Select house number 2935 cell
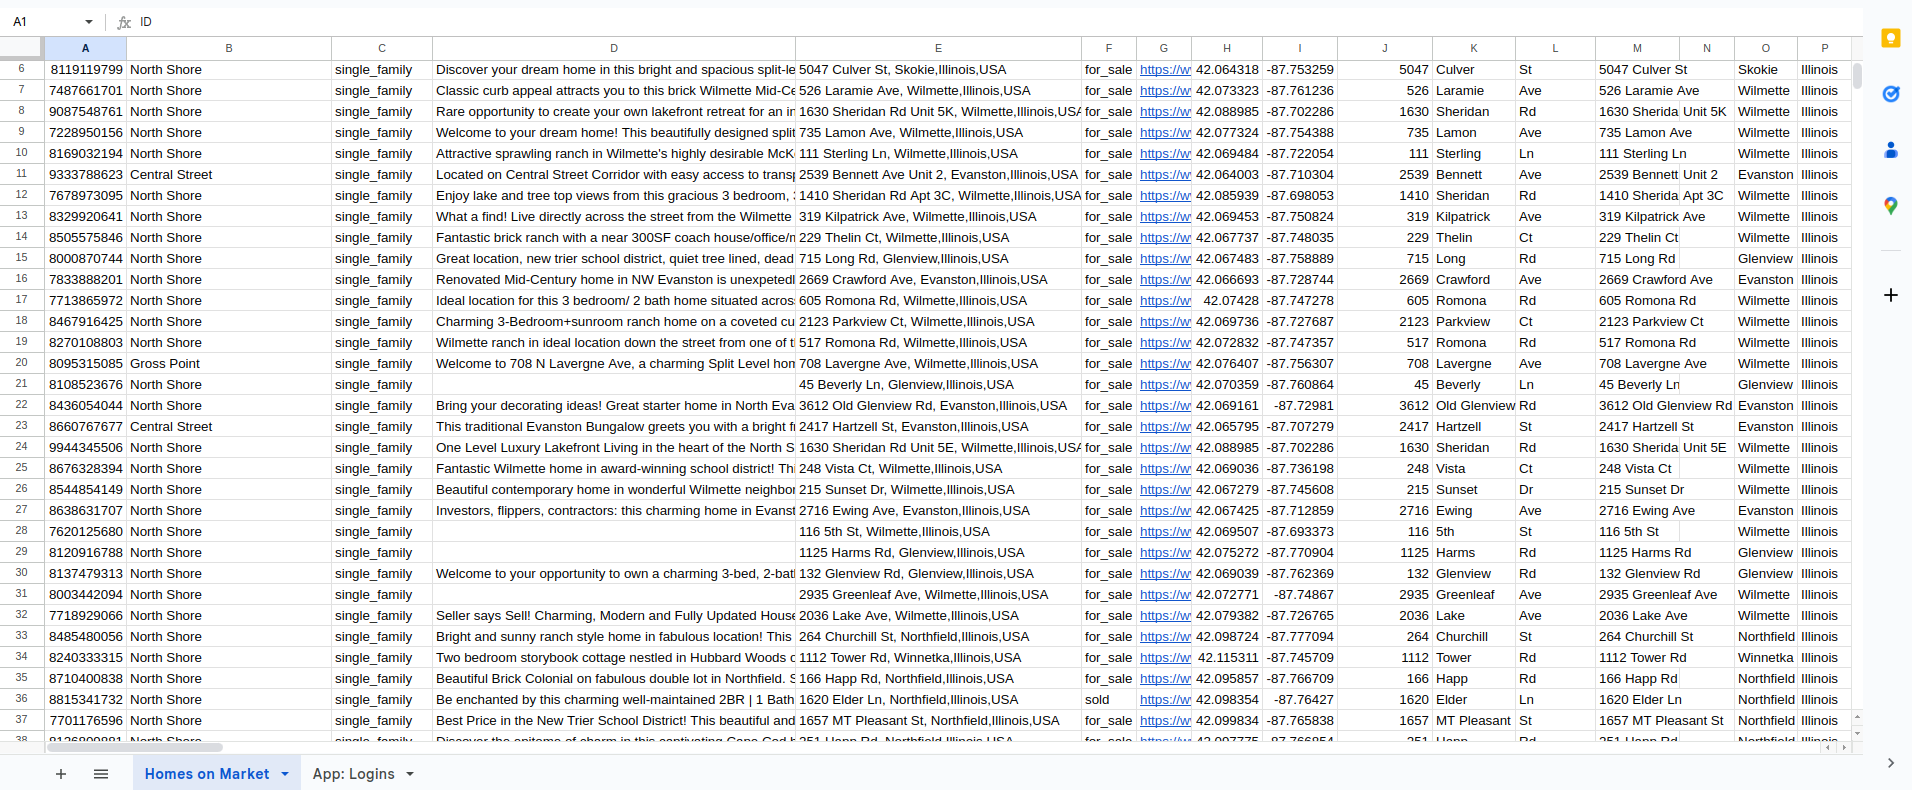1912x790 pixels. 1385,595
